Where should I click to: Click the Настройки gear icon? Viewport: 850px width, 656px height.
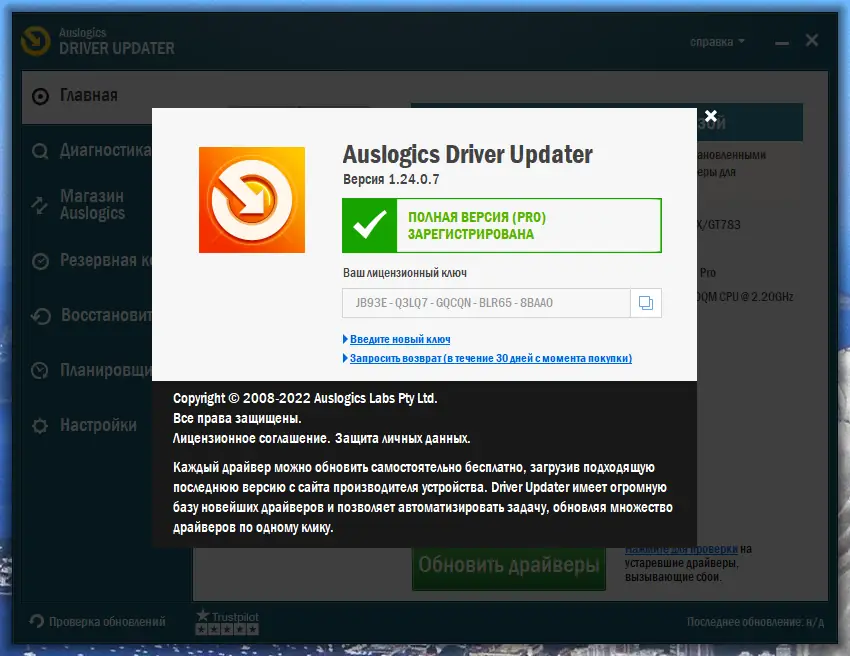(40, 424)
